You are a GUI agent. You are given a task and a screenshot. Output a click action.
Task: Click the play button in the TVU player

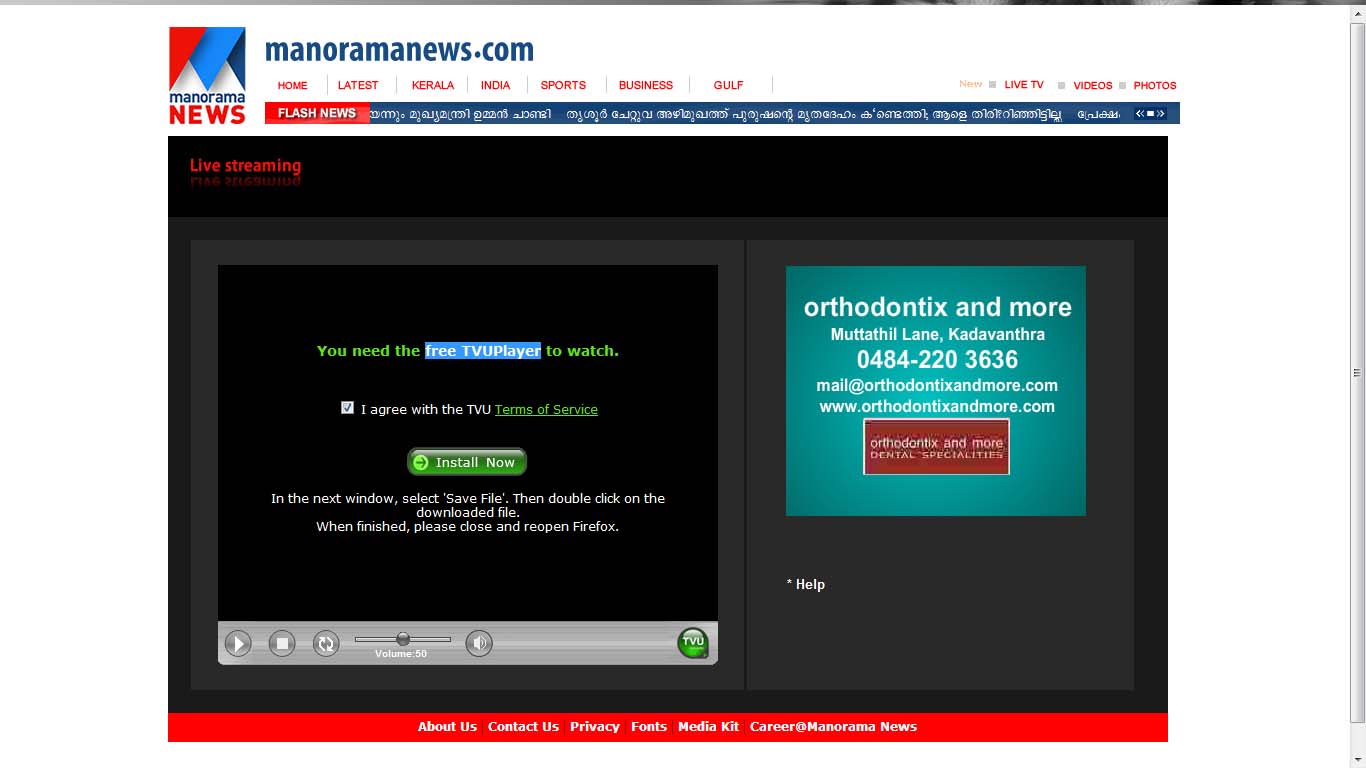pos(238,643)
